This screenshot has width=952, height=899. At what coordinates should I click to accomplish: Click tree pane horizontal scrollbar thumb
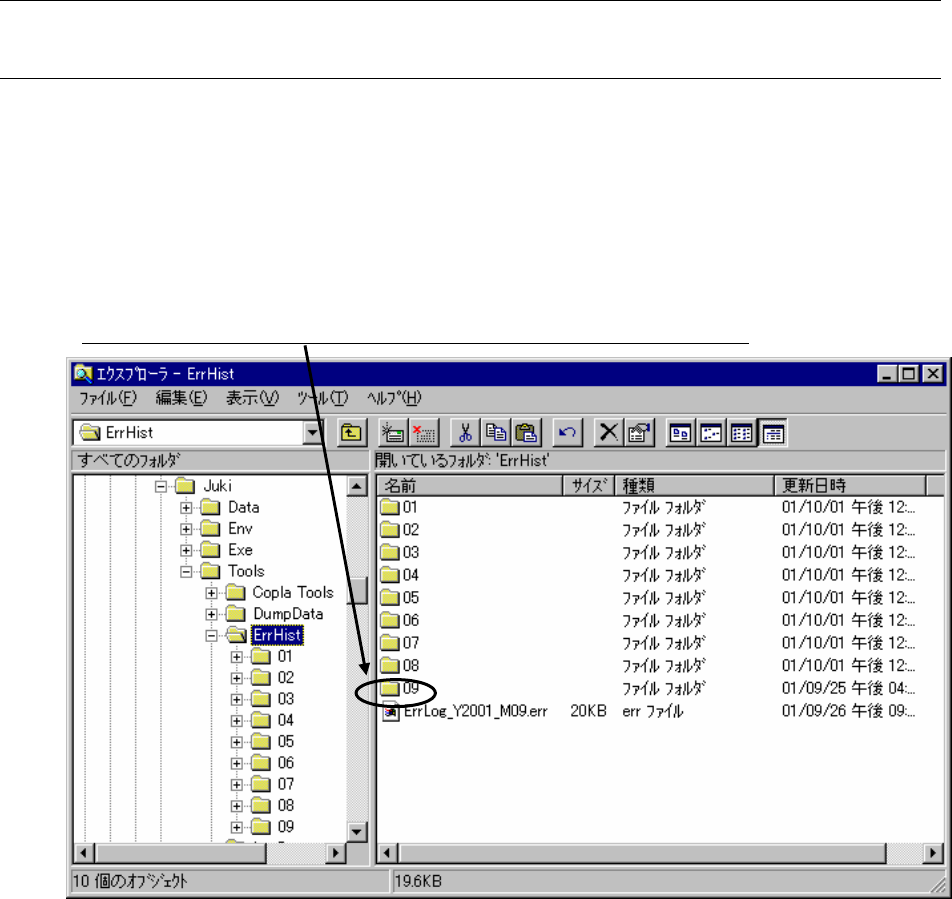pos(180,853)
